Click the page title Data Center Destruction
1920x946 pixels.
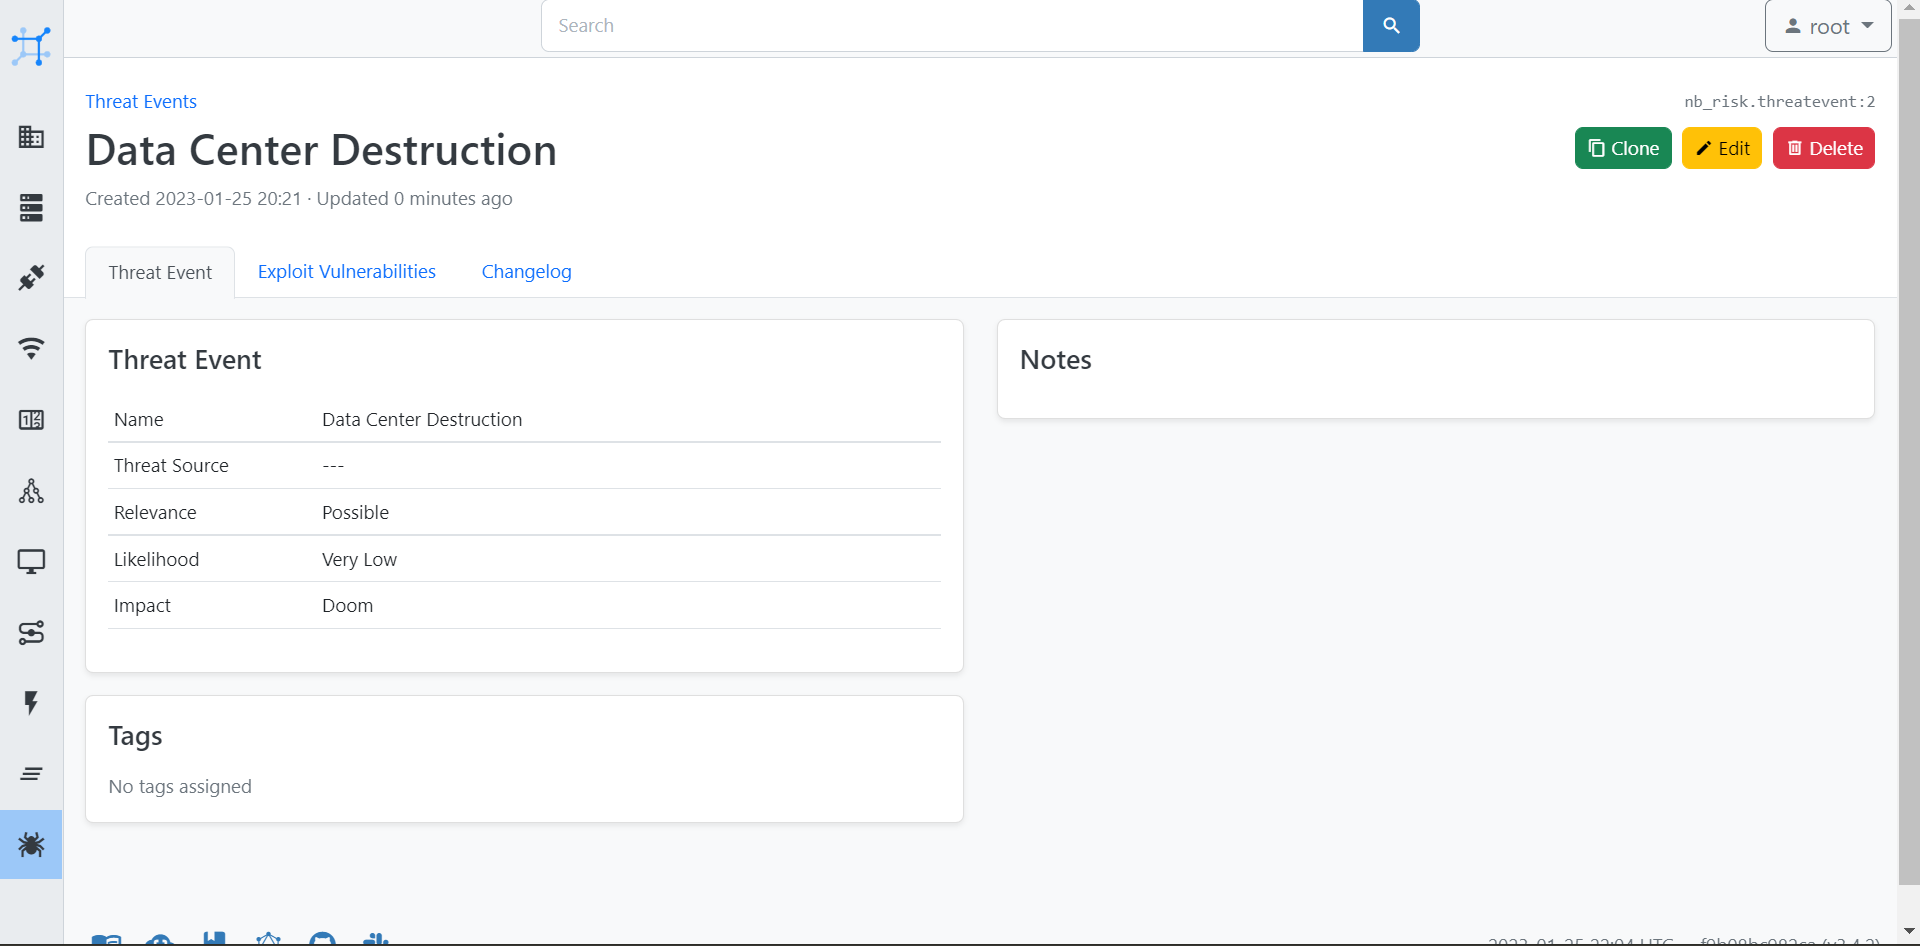[321, 150]
